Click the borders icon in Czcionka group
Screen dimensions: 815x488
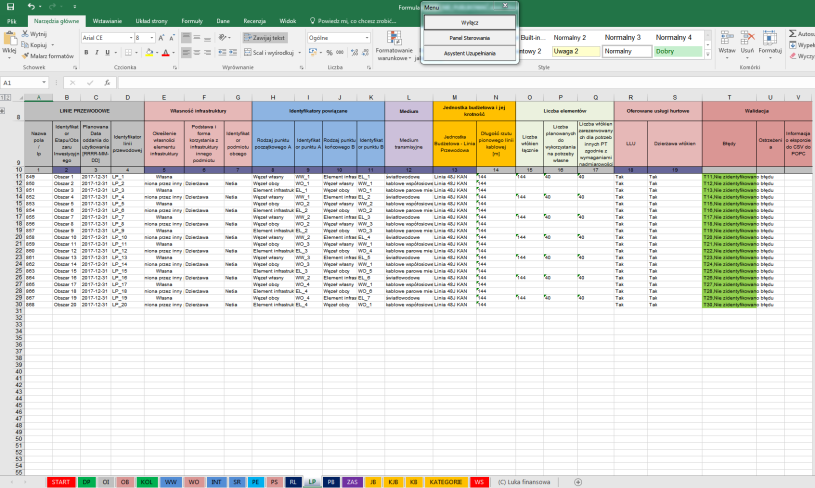(128, 52)
